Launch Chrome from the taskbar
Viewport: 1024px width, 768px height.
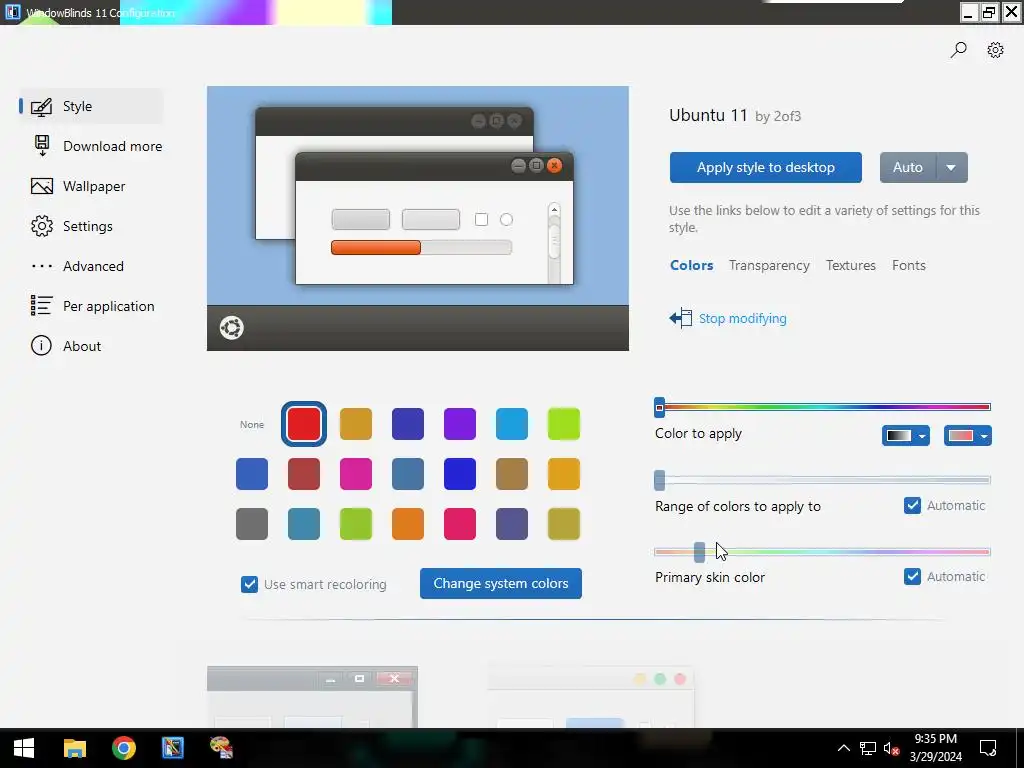(123, 748)
